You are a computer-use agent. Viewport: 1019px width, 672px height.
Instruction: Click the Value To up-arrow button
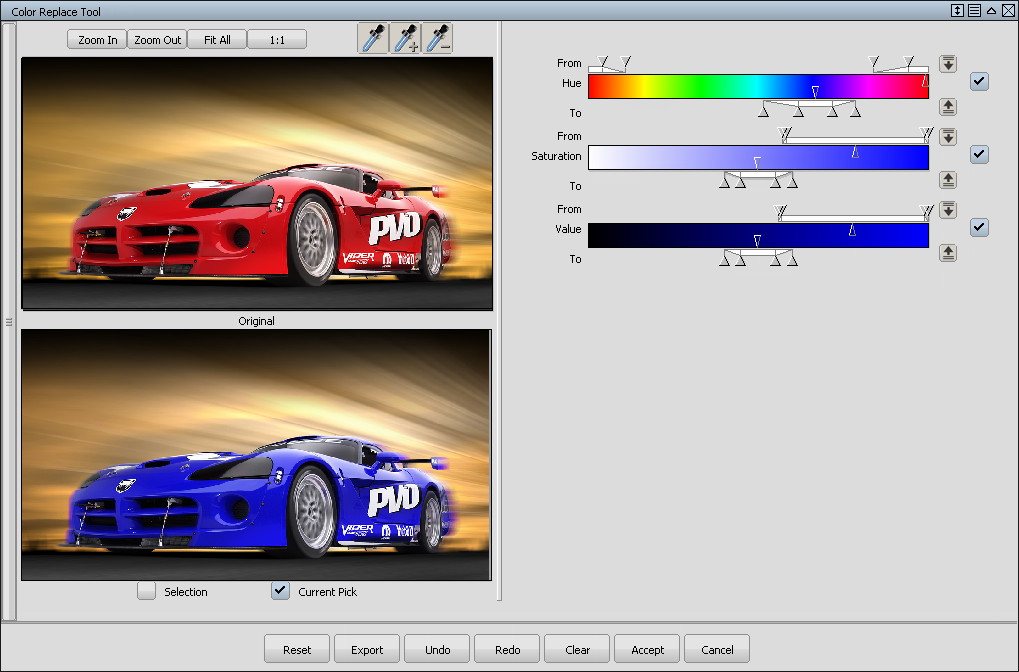tap(948, 252)
